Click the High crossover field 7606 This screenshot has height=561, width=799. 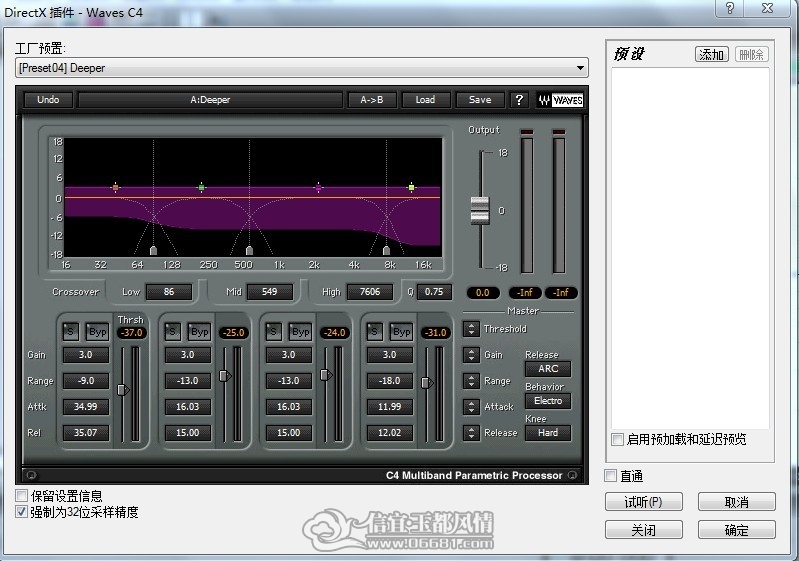click(x=370, y=292)
